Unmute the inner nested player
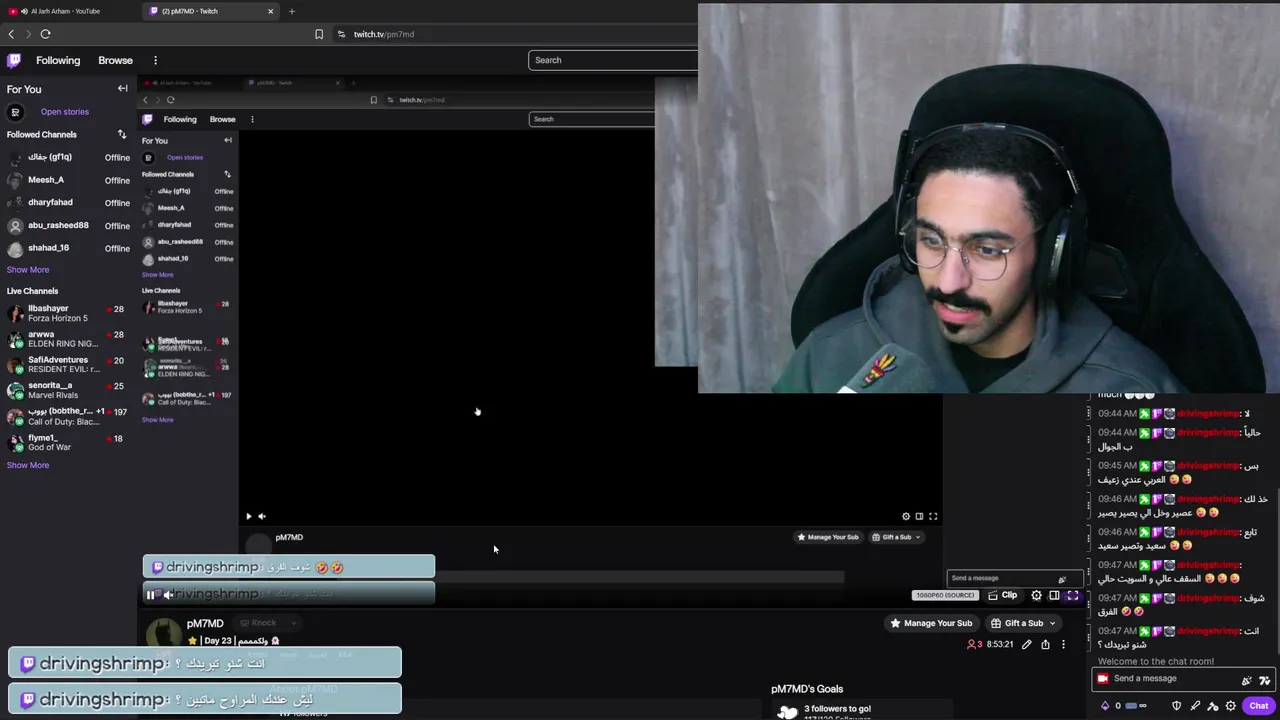Screen dimensions: 1280x720 click(262, 517)
